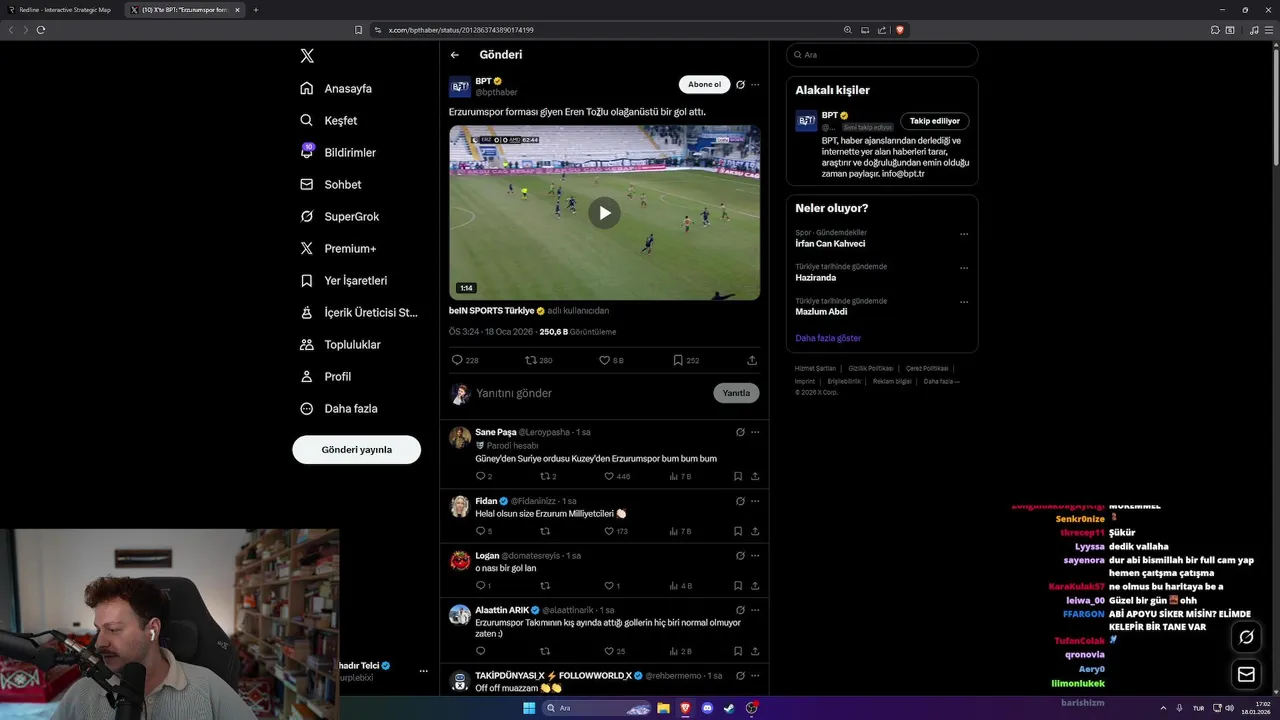Open more options on BPT's post
This screenshot has height=720, width=1280.
click(755, 85)
